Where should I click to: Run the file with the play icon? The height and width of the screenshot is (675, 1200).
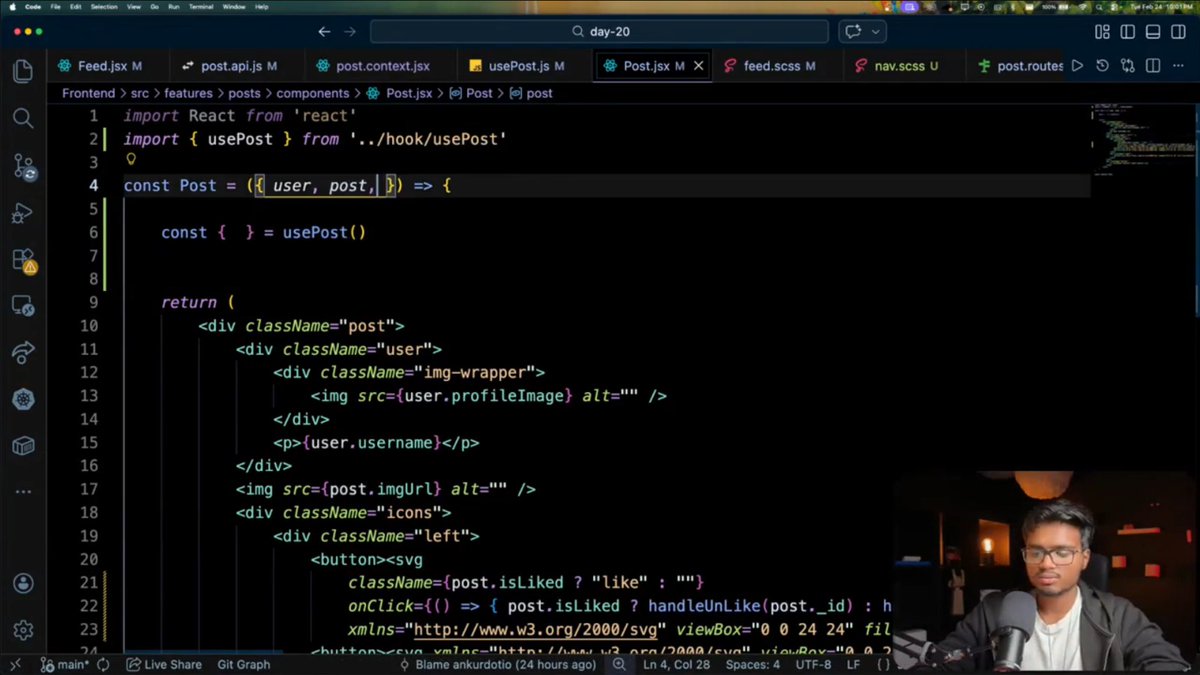coord(1077,66)
